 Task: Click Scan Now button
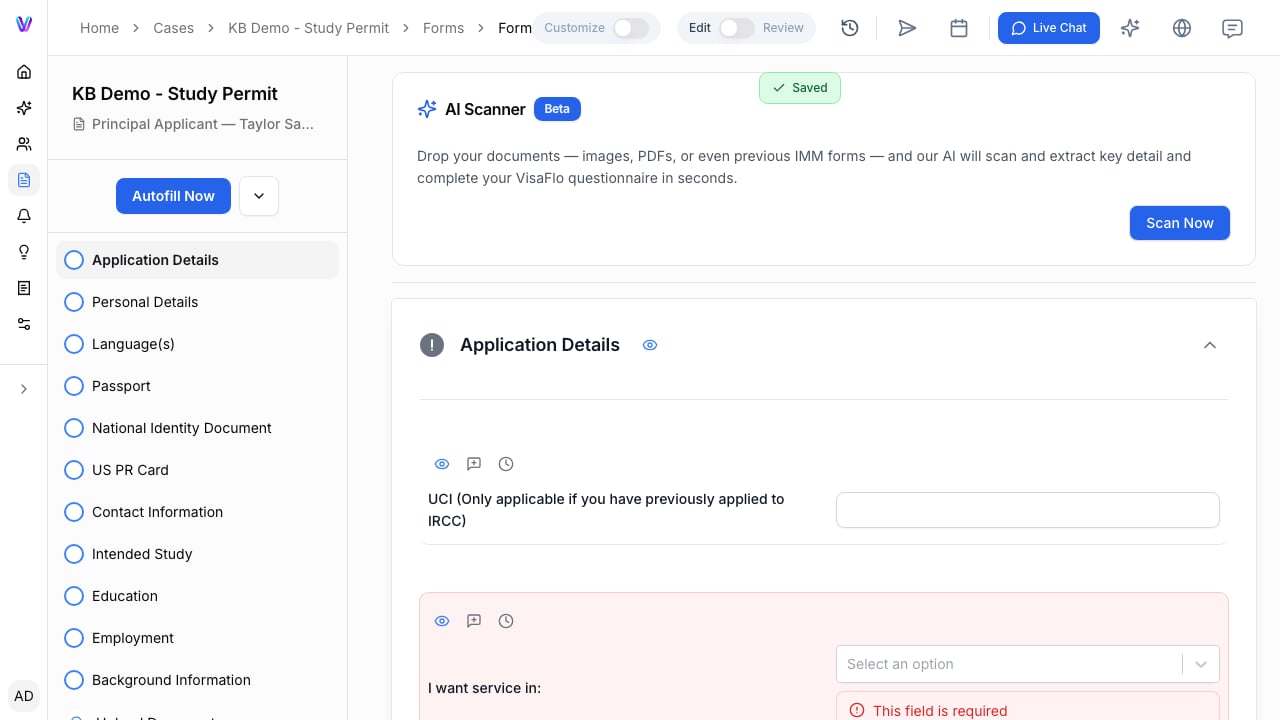pos(1180,223)
